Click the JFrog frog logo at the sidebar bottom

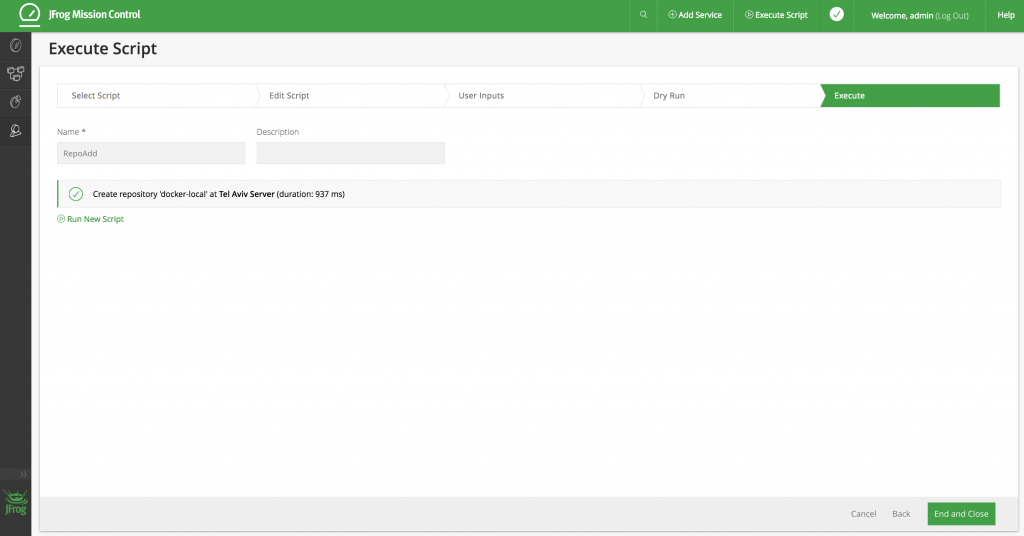(16, 503)
